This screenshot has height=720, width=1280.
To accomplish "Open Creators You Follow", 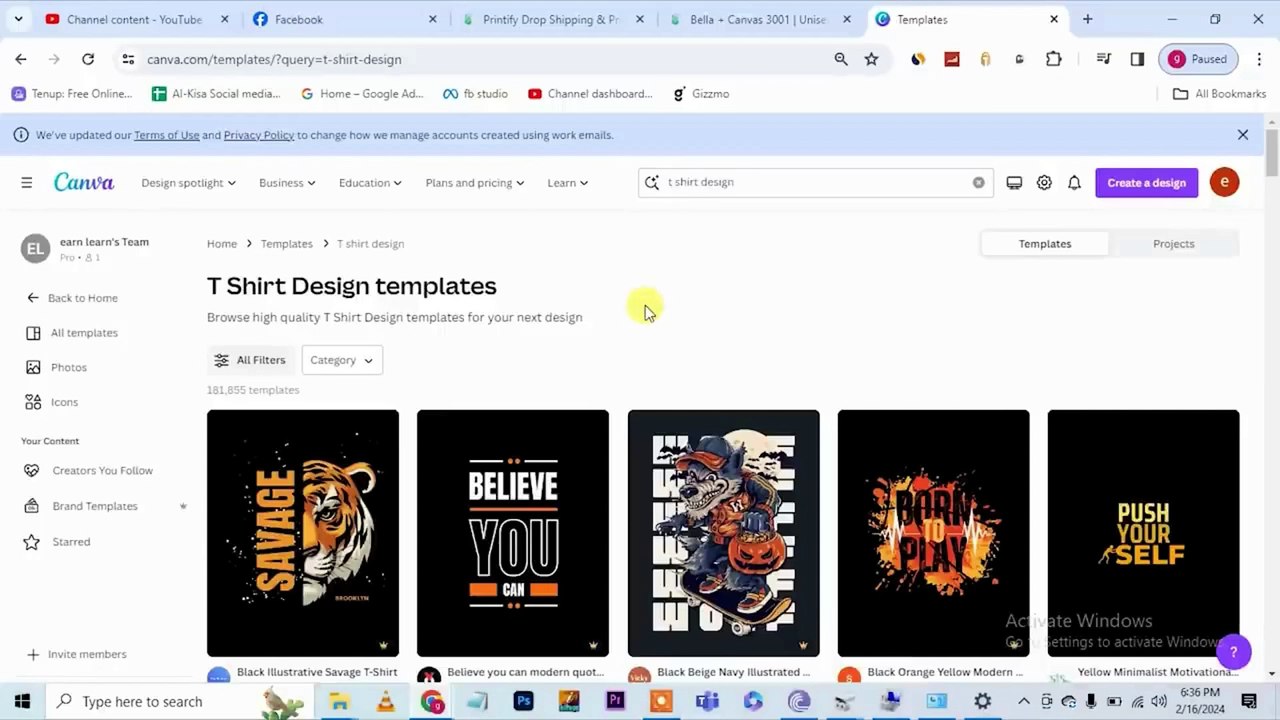I will coord(89,471).
